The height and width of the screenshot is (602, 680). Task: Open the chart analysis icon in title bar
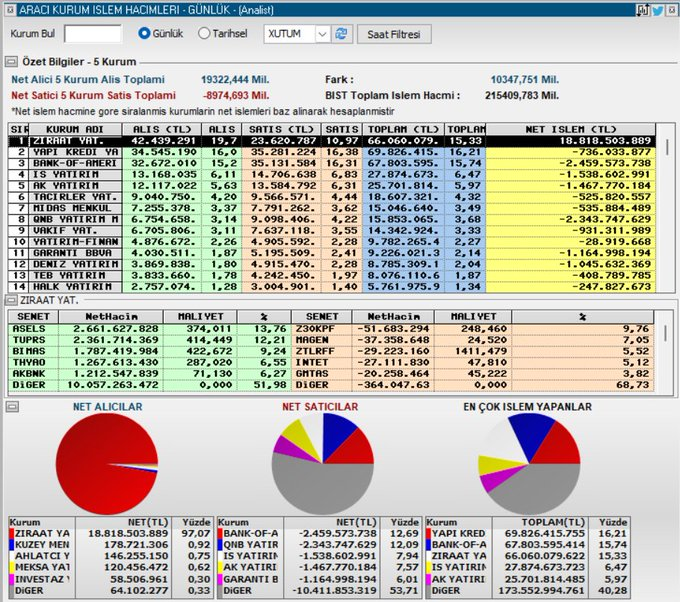(643, 10)
